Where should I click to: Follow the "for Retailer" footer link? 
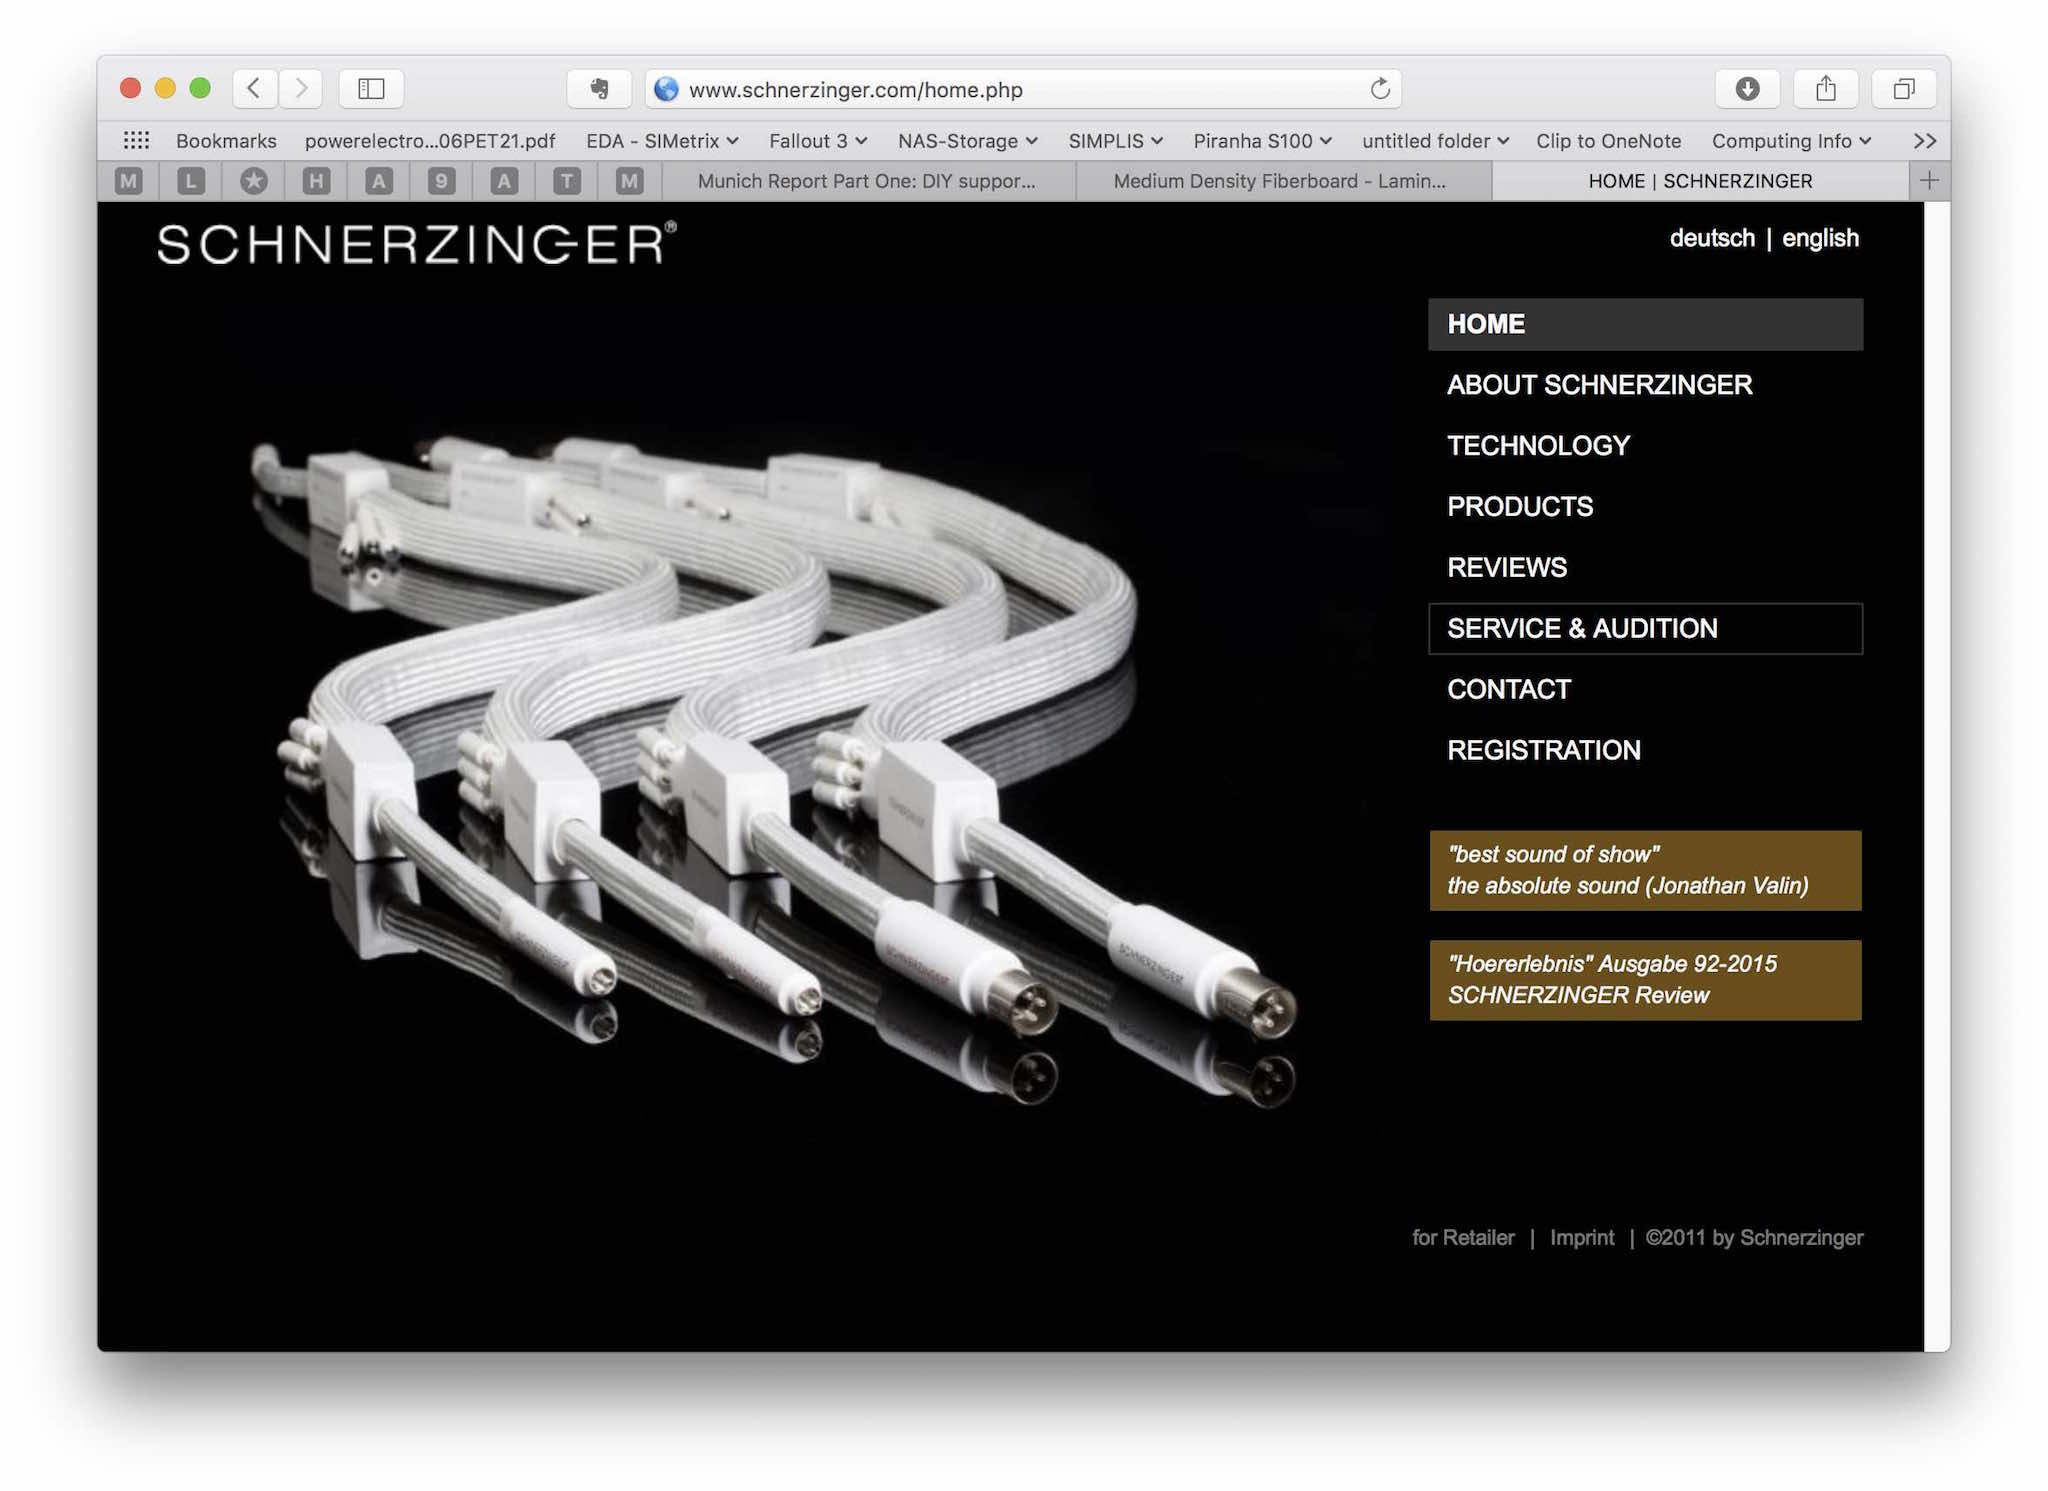[1463, 1238]
